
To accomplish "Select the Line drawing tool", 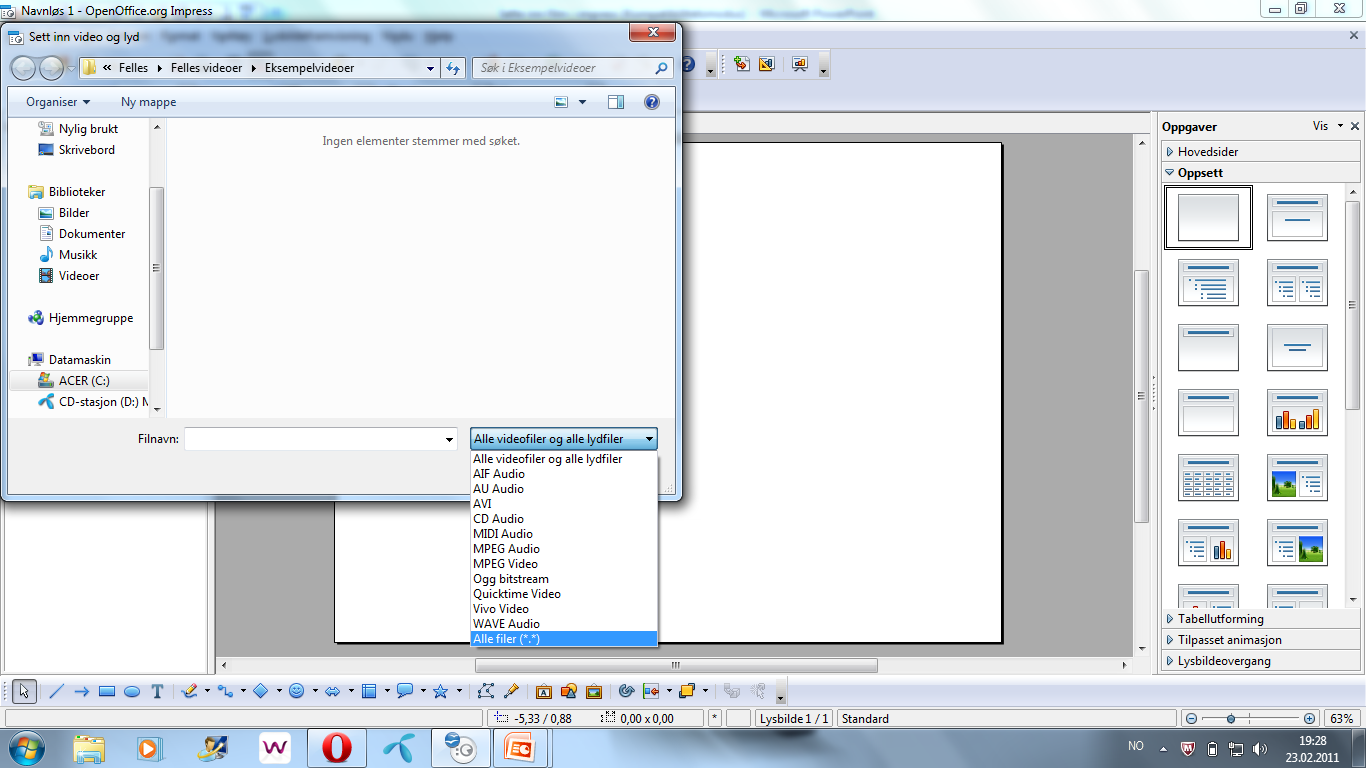I will 56,691.
